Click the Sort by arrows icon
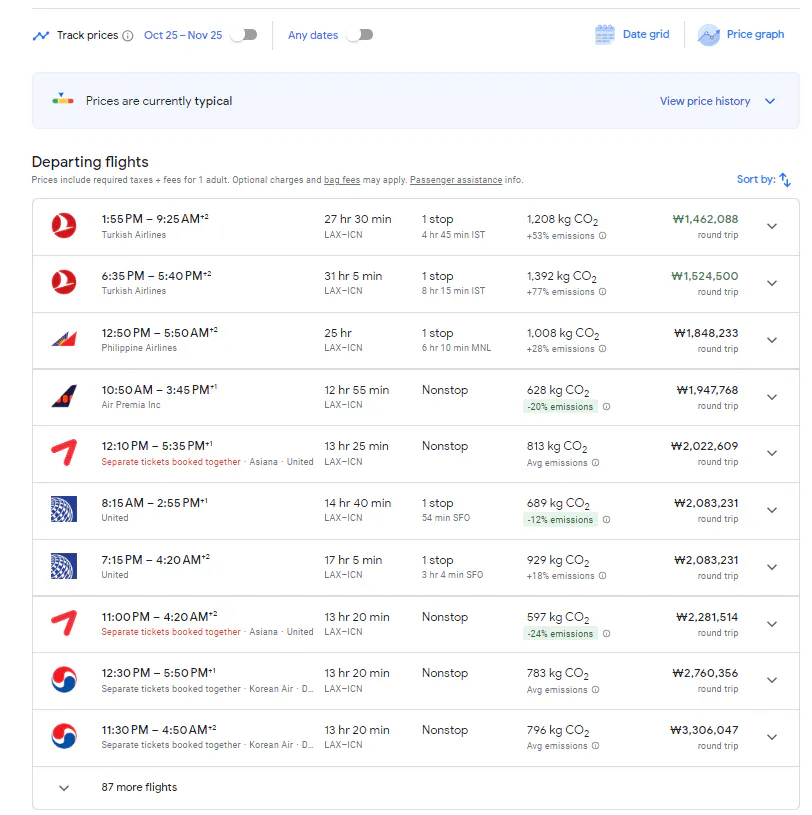The width and height of the screenshot is (812, 815). tap(785, 180)
